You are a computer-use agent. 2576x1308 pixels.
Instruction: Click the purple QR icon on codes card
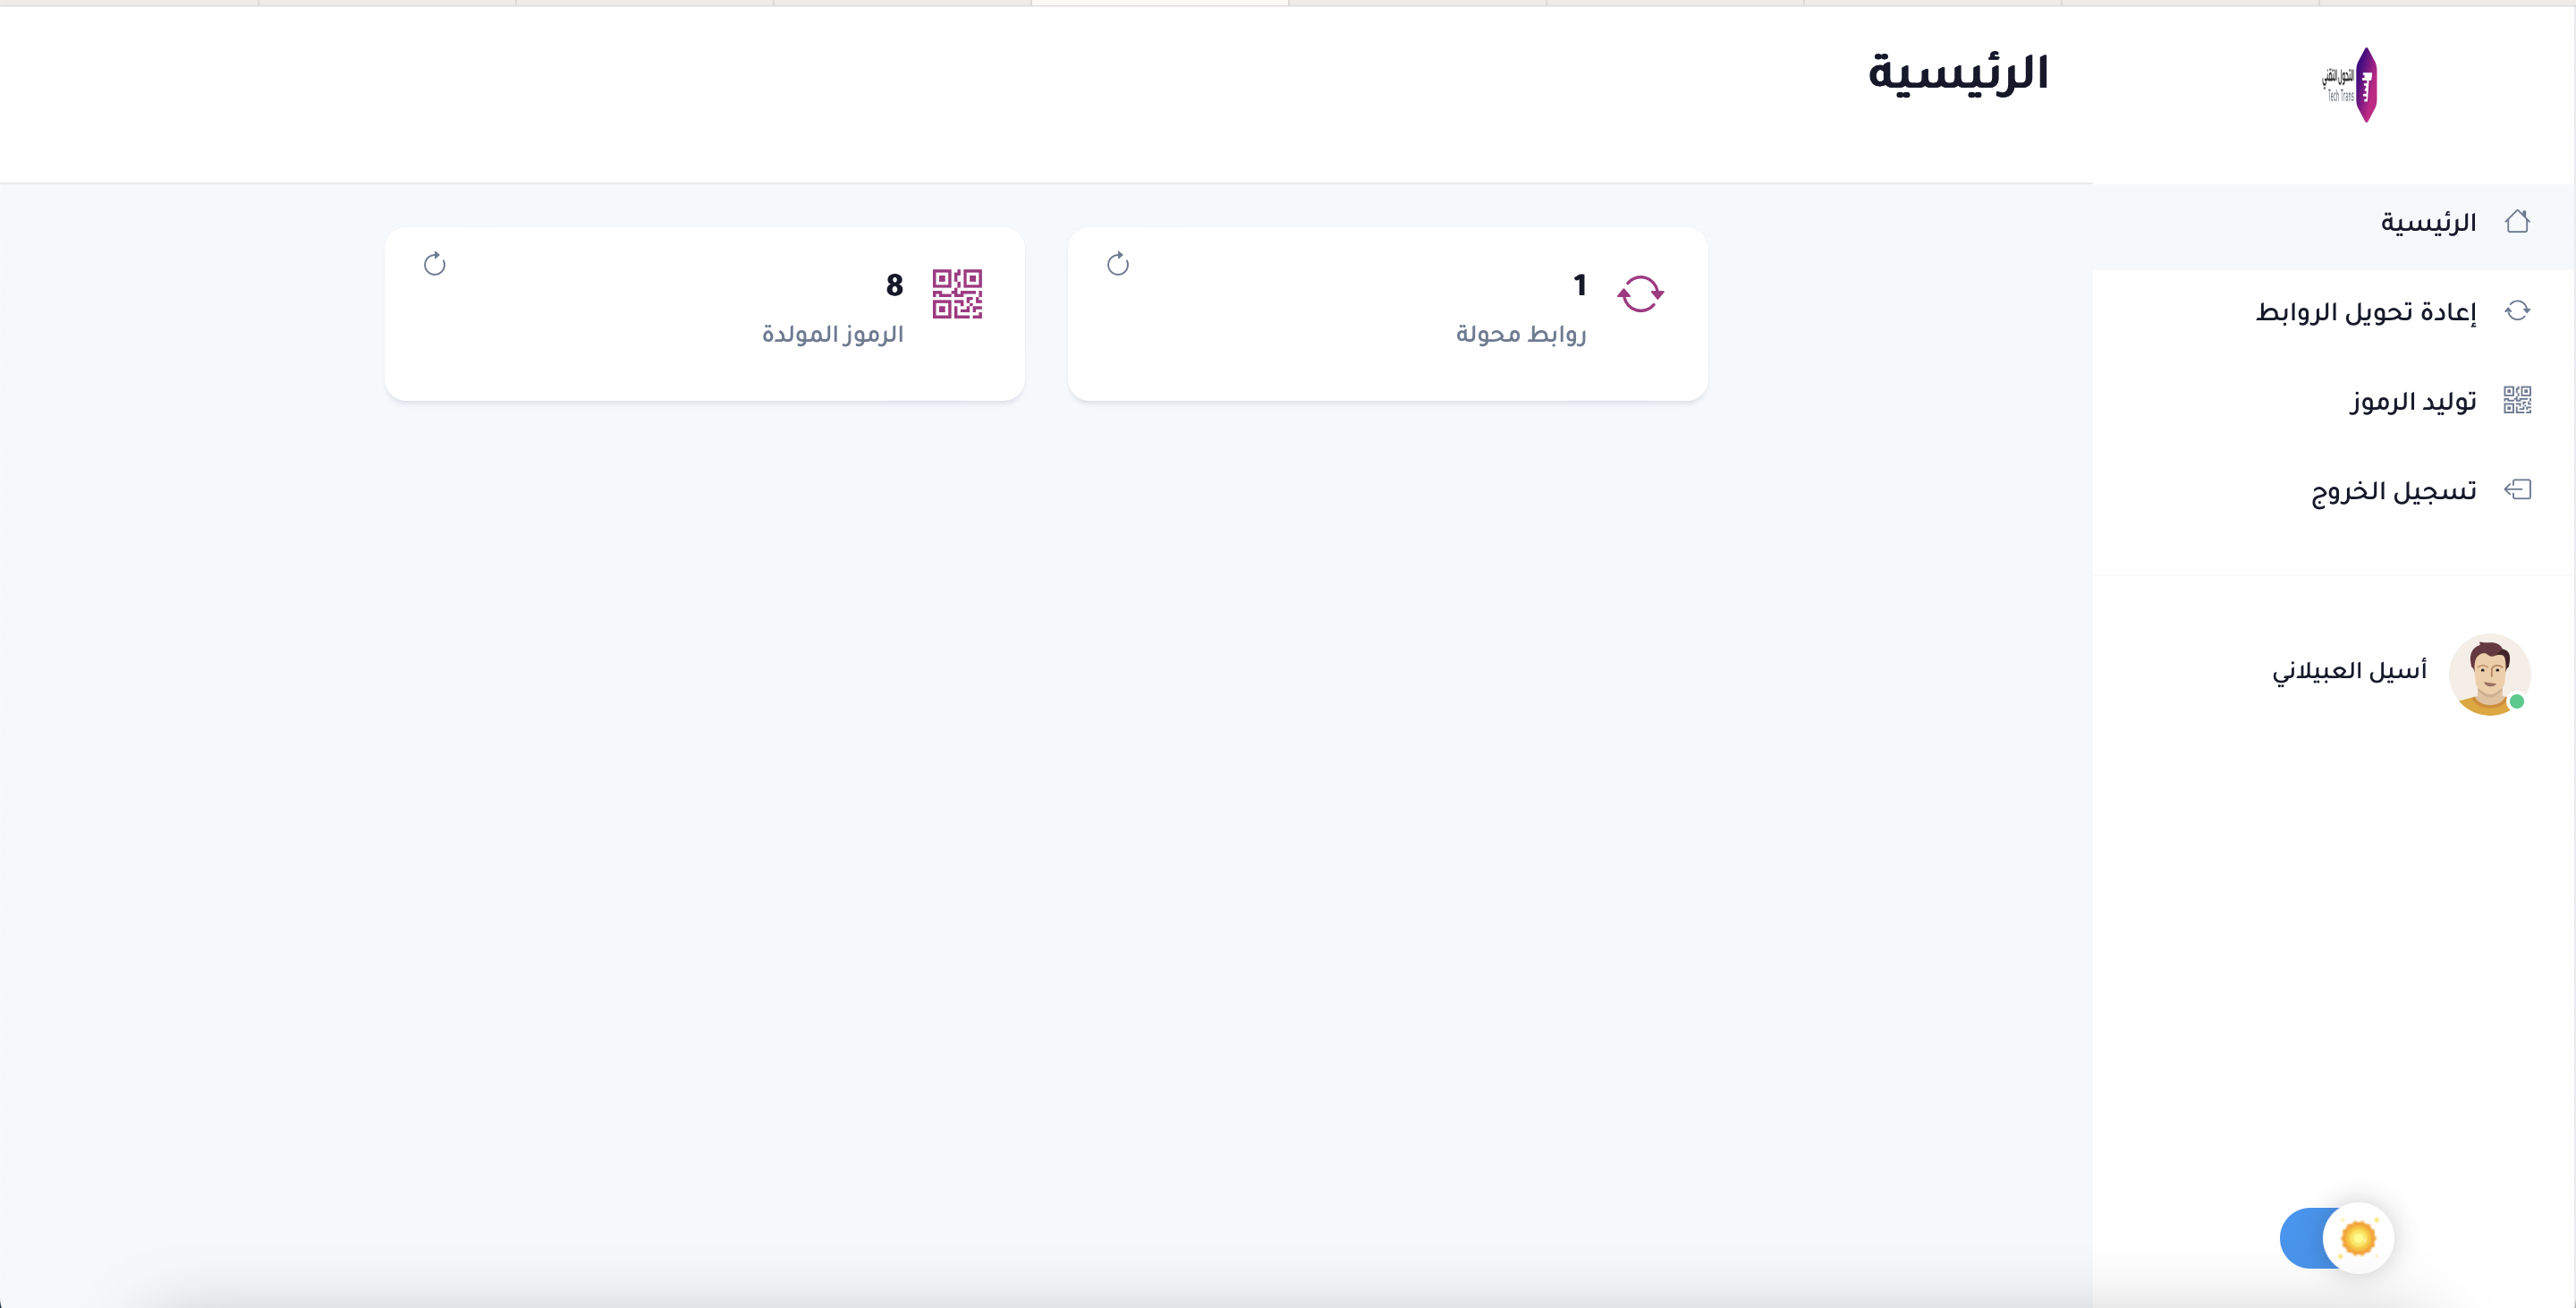pos(957,294)
